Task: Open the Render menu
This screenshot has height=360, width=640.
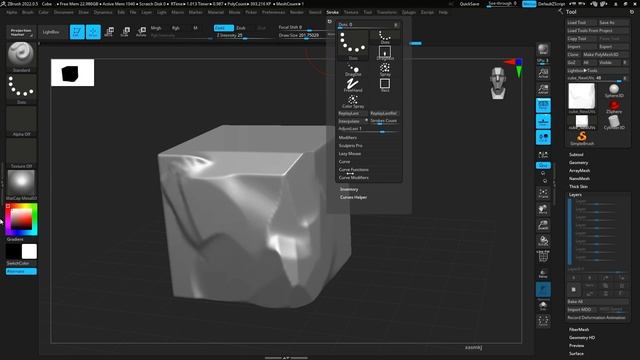Action: tap(297, 12)
